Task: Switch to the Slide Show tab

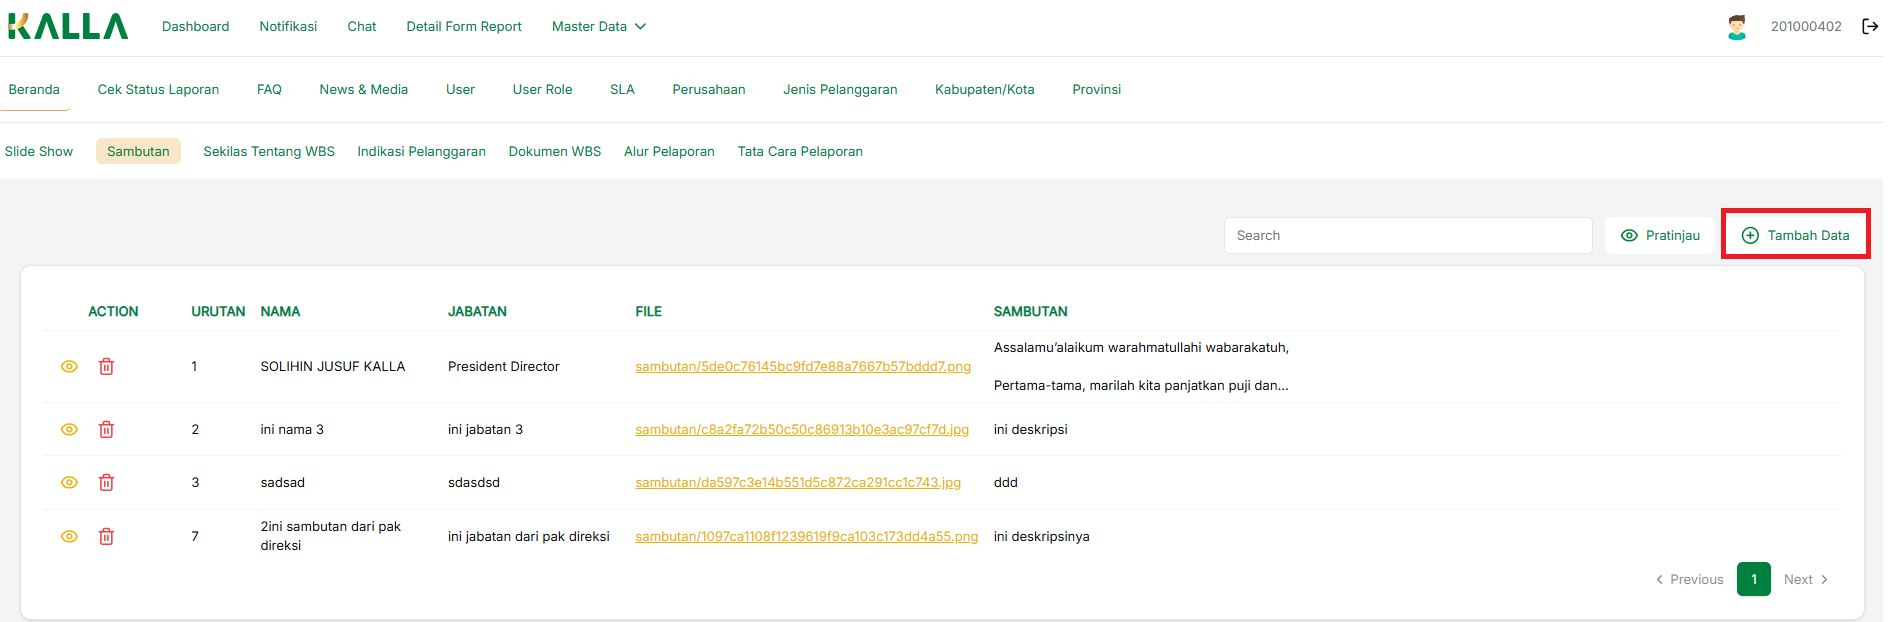Action: point(39,152)
